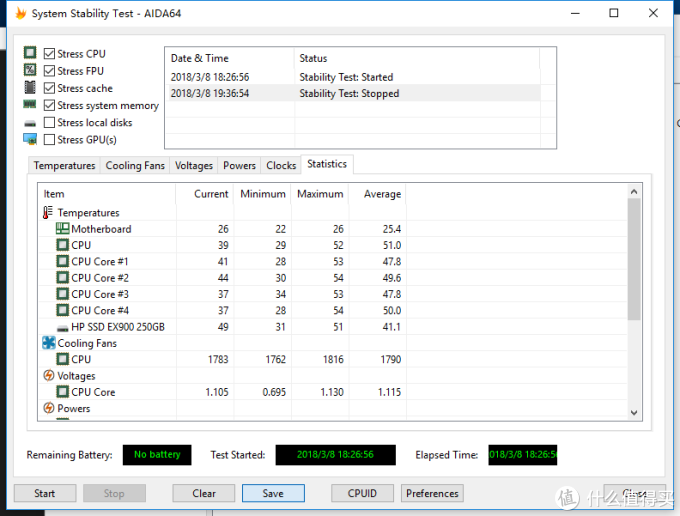Click the CPU Core #4 chip icon
Screen dimensions: 680x516
pyautogui.click(x=62, y=310)
